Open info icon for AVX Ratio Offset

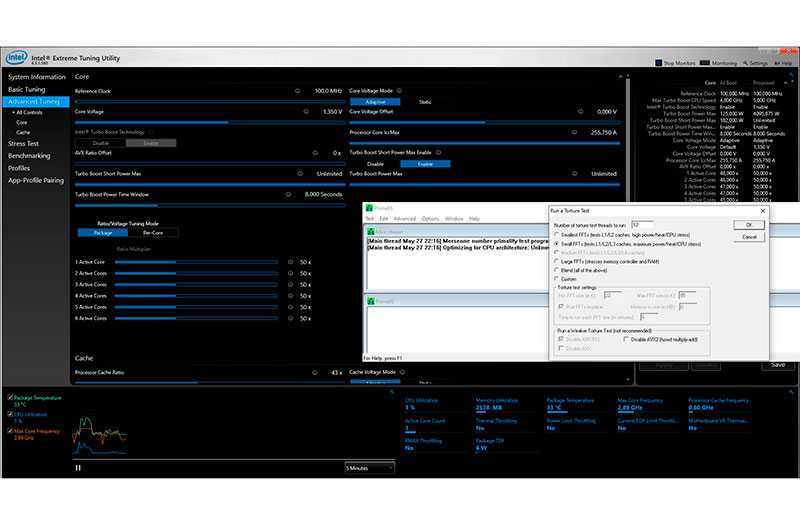[x=315, y=153]
